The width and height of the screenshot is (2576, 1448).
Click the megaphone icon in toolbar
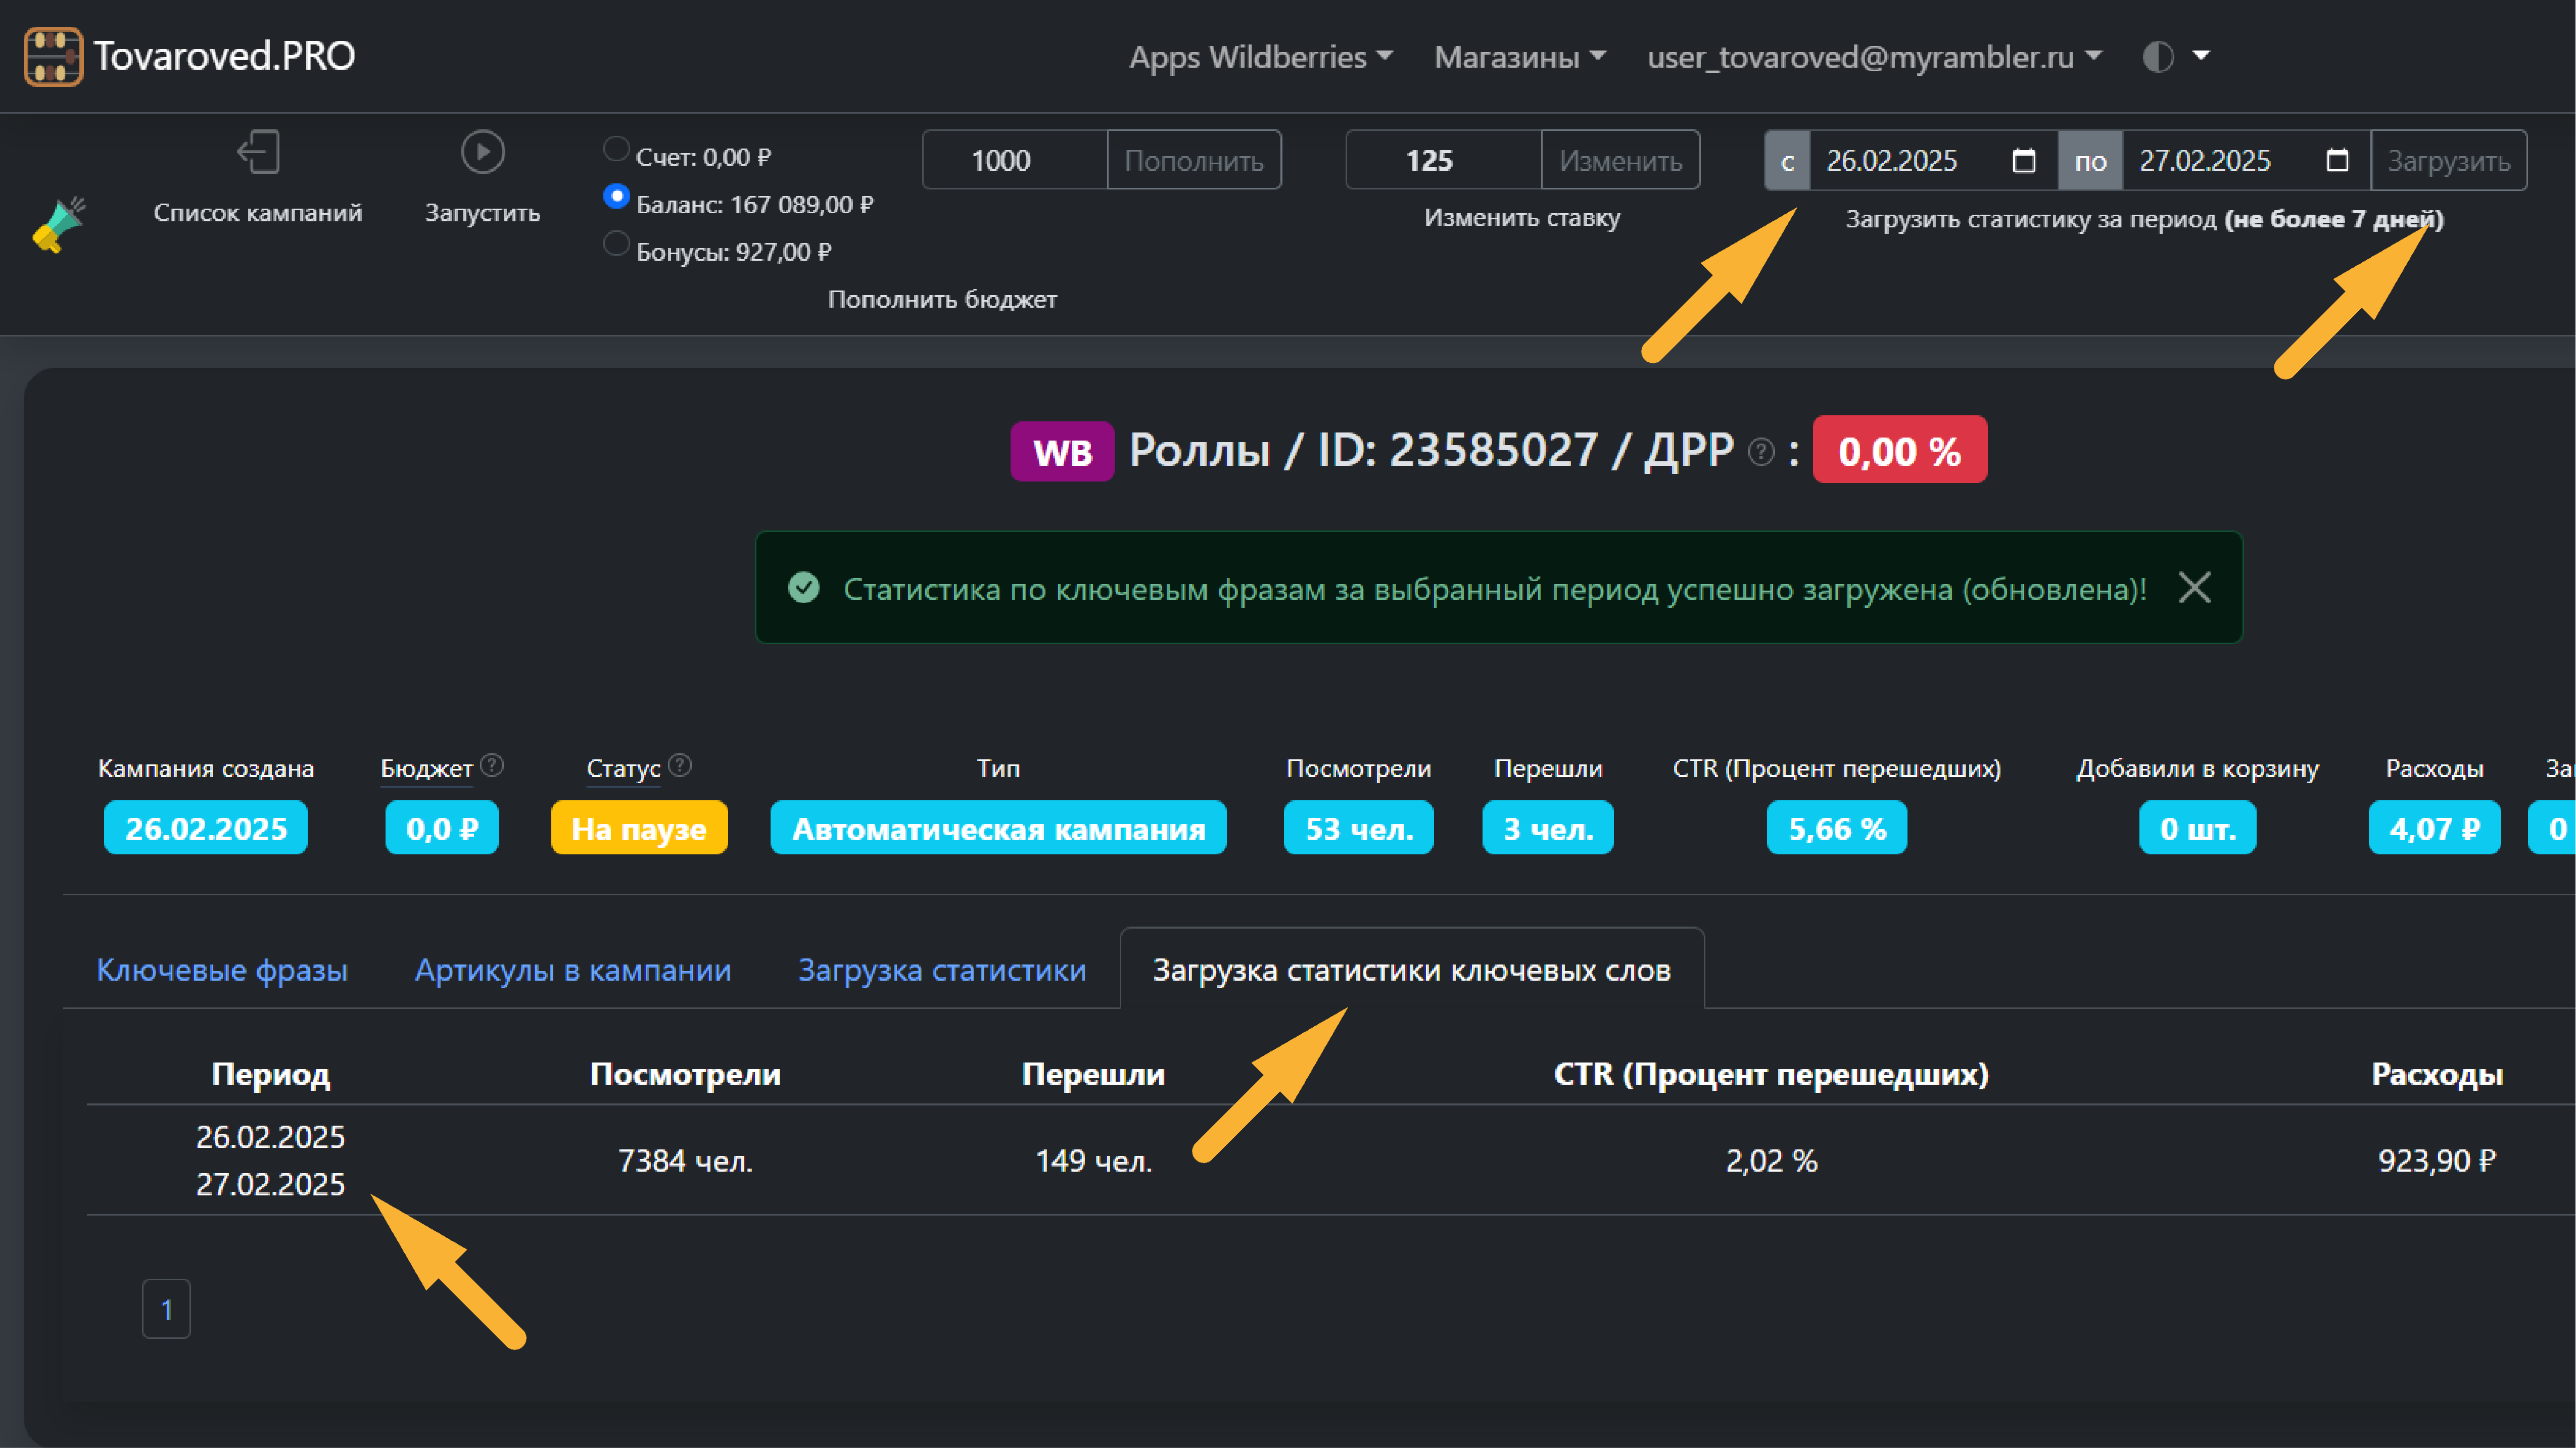coord(59,225)
